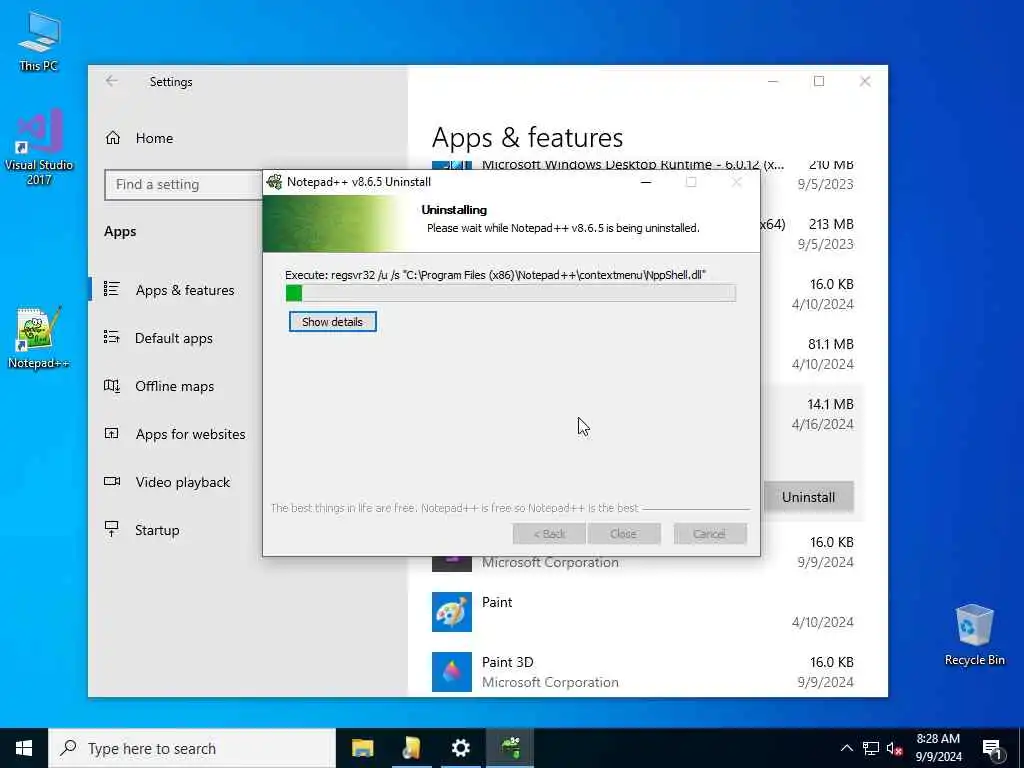Open the notification center icon
The width and height of the screenshot is (1024, 768).
tap(992, 749)
